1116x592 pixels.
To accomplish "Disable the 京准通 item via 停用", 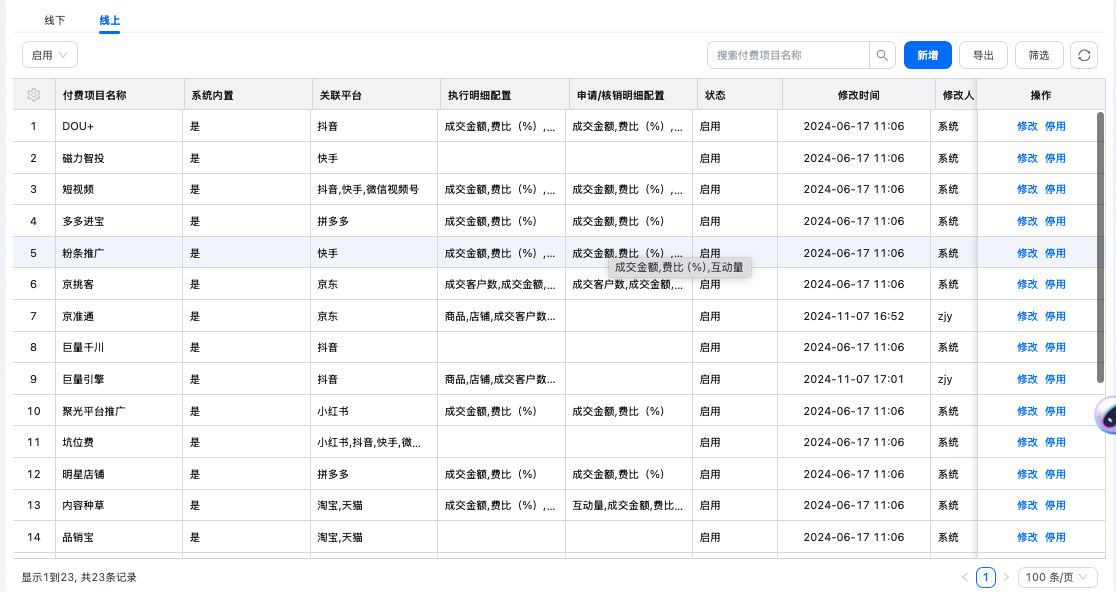I will (x=1055, y=316).
